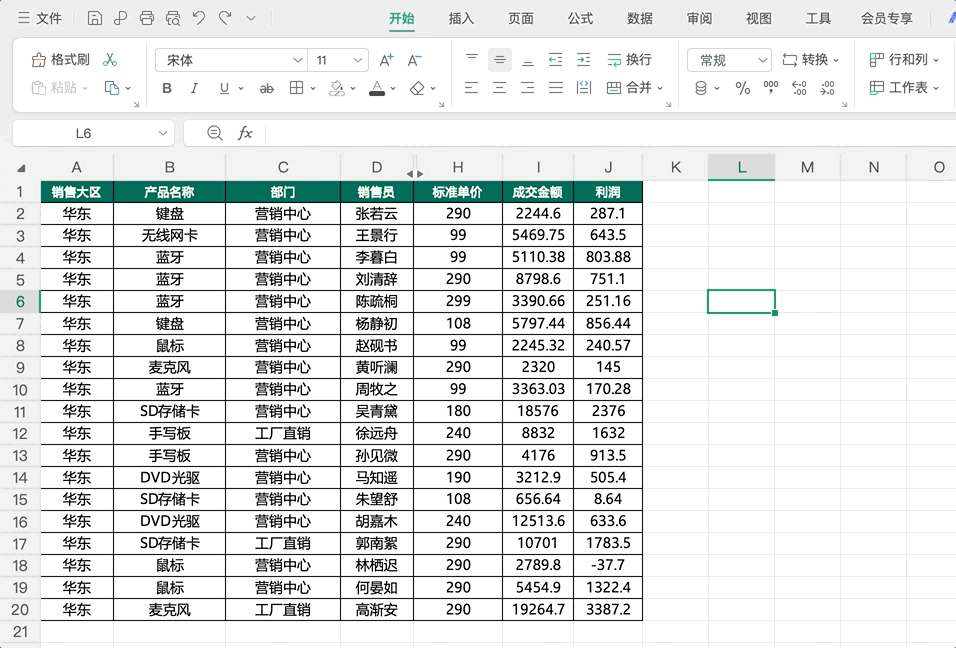956x648 pixels.
Task: Switch to the 审阅 Review tab
Action: click(699, 18)
